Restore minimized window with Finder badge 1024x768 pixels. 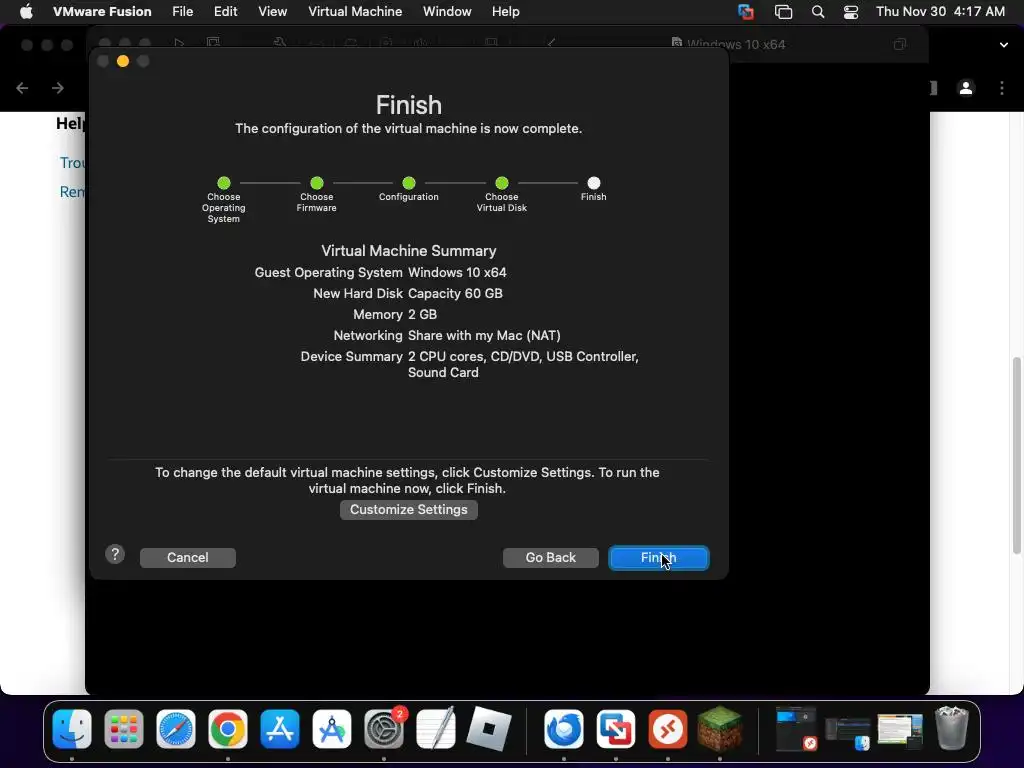[x=848, y=733]
